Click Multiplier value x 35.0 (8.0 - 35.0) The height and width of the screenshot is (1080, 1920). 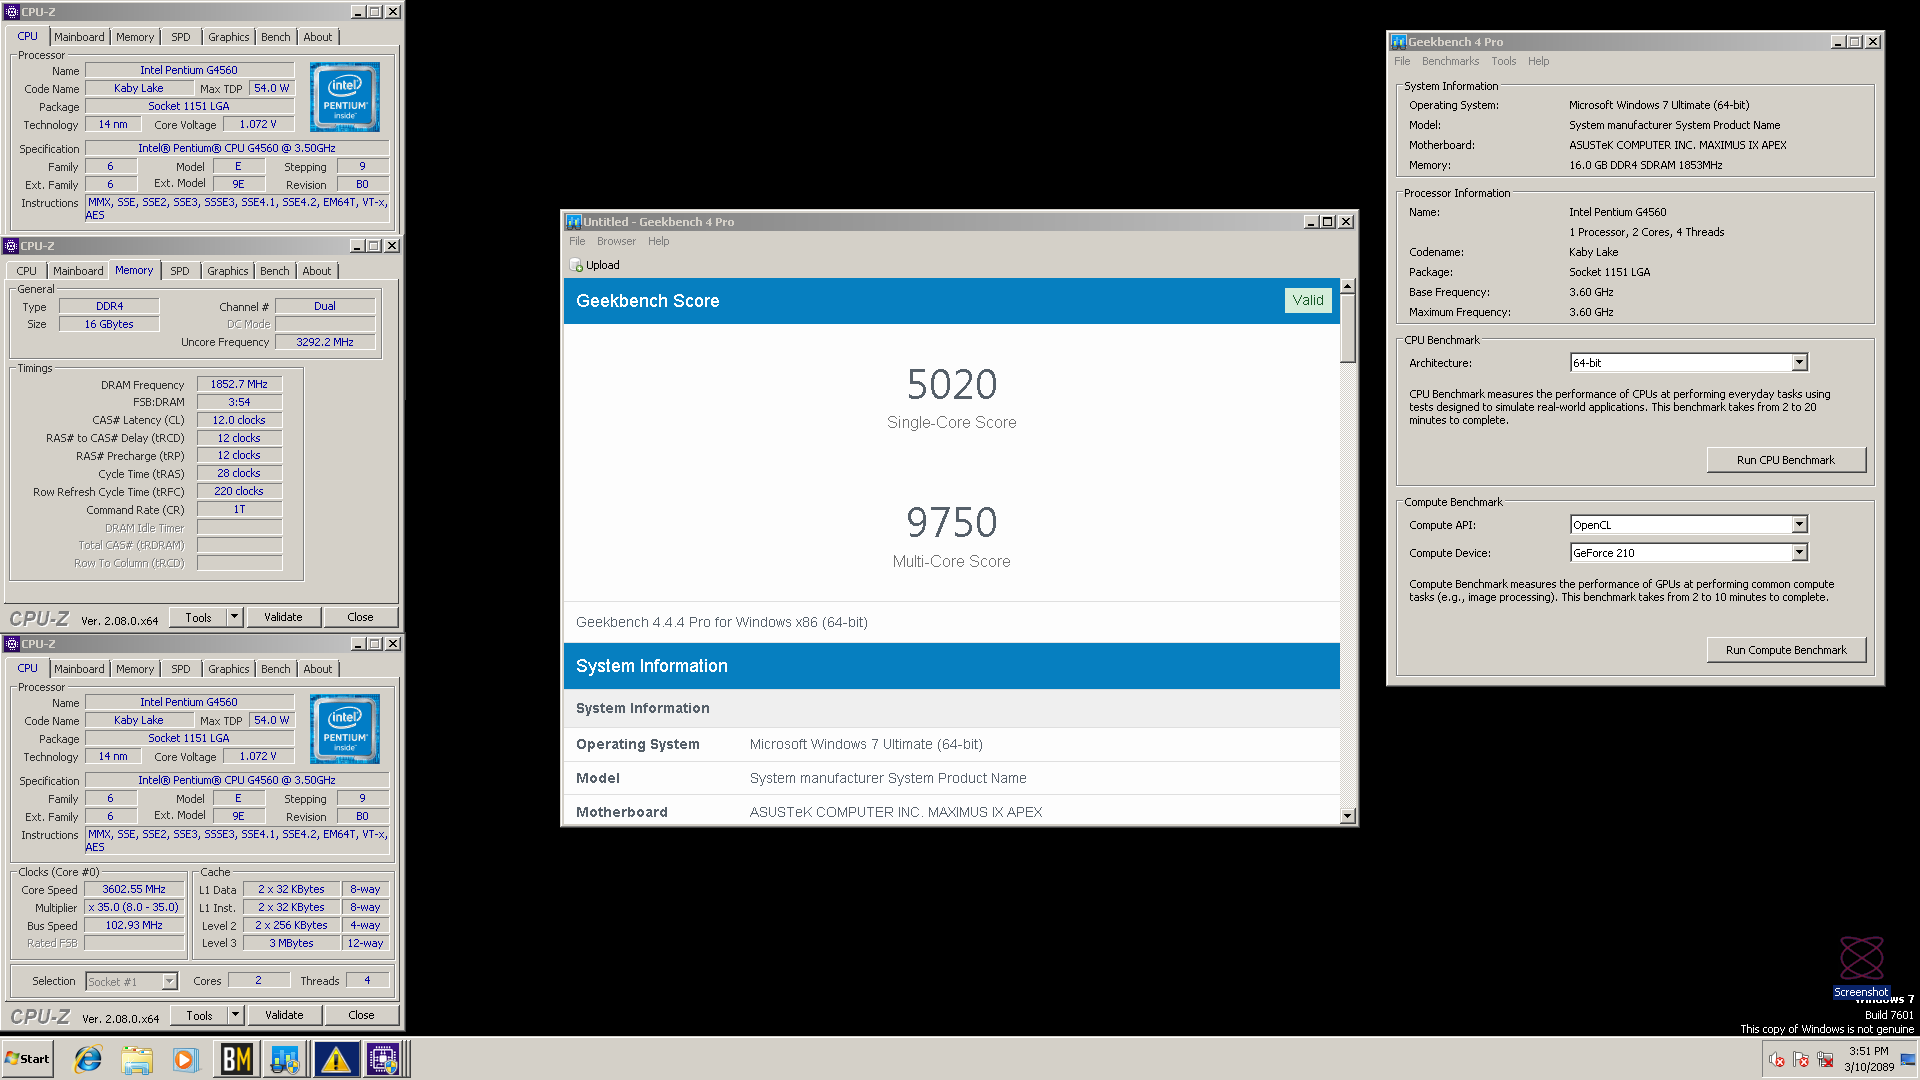134,907
